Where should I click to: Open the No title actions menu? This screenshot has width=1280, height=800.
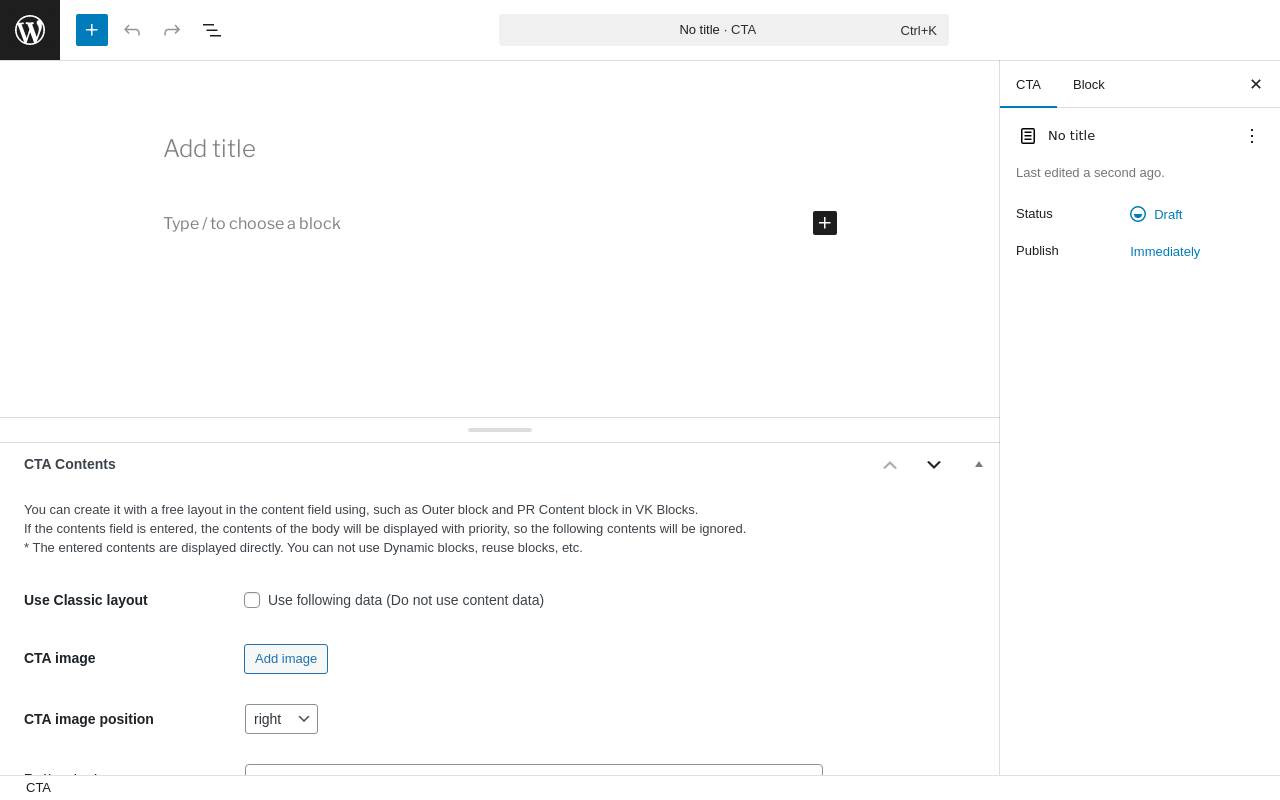[1251, 136]
